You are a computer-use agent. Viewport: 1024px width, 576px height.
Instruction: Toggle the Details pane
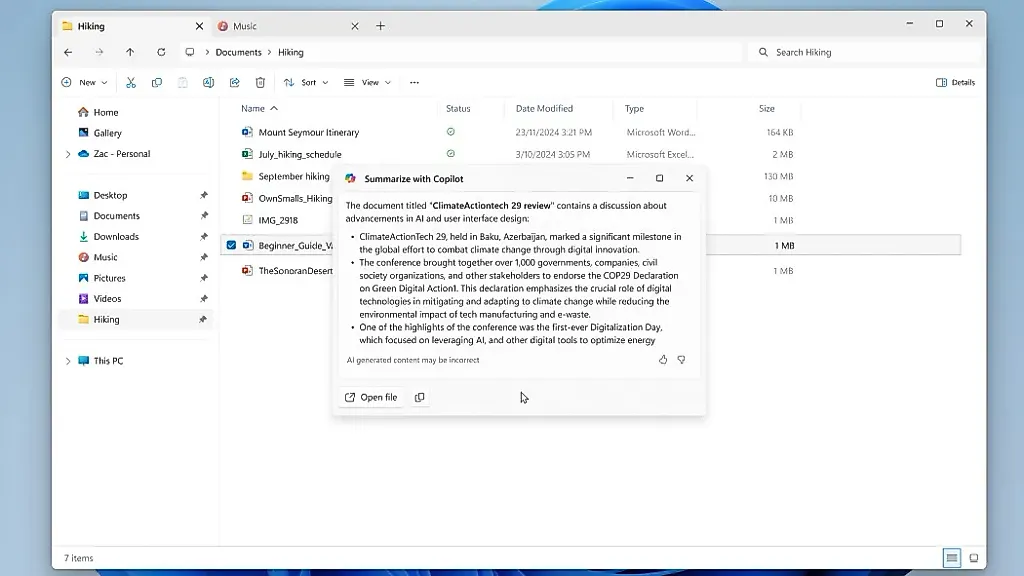tap(955, 82)
